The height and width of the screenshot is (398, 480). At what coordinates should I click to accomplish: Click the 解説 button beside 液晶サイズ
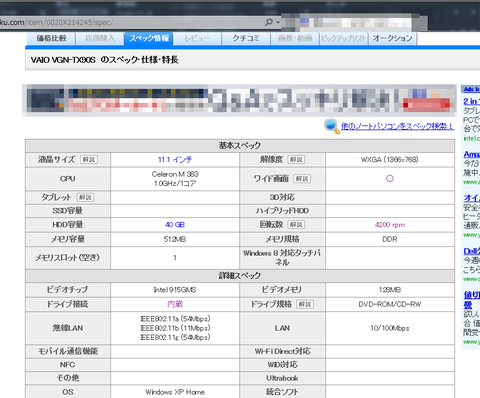click(x=89, y=160)
